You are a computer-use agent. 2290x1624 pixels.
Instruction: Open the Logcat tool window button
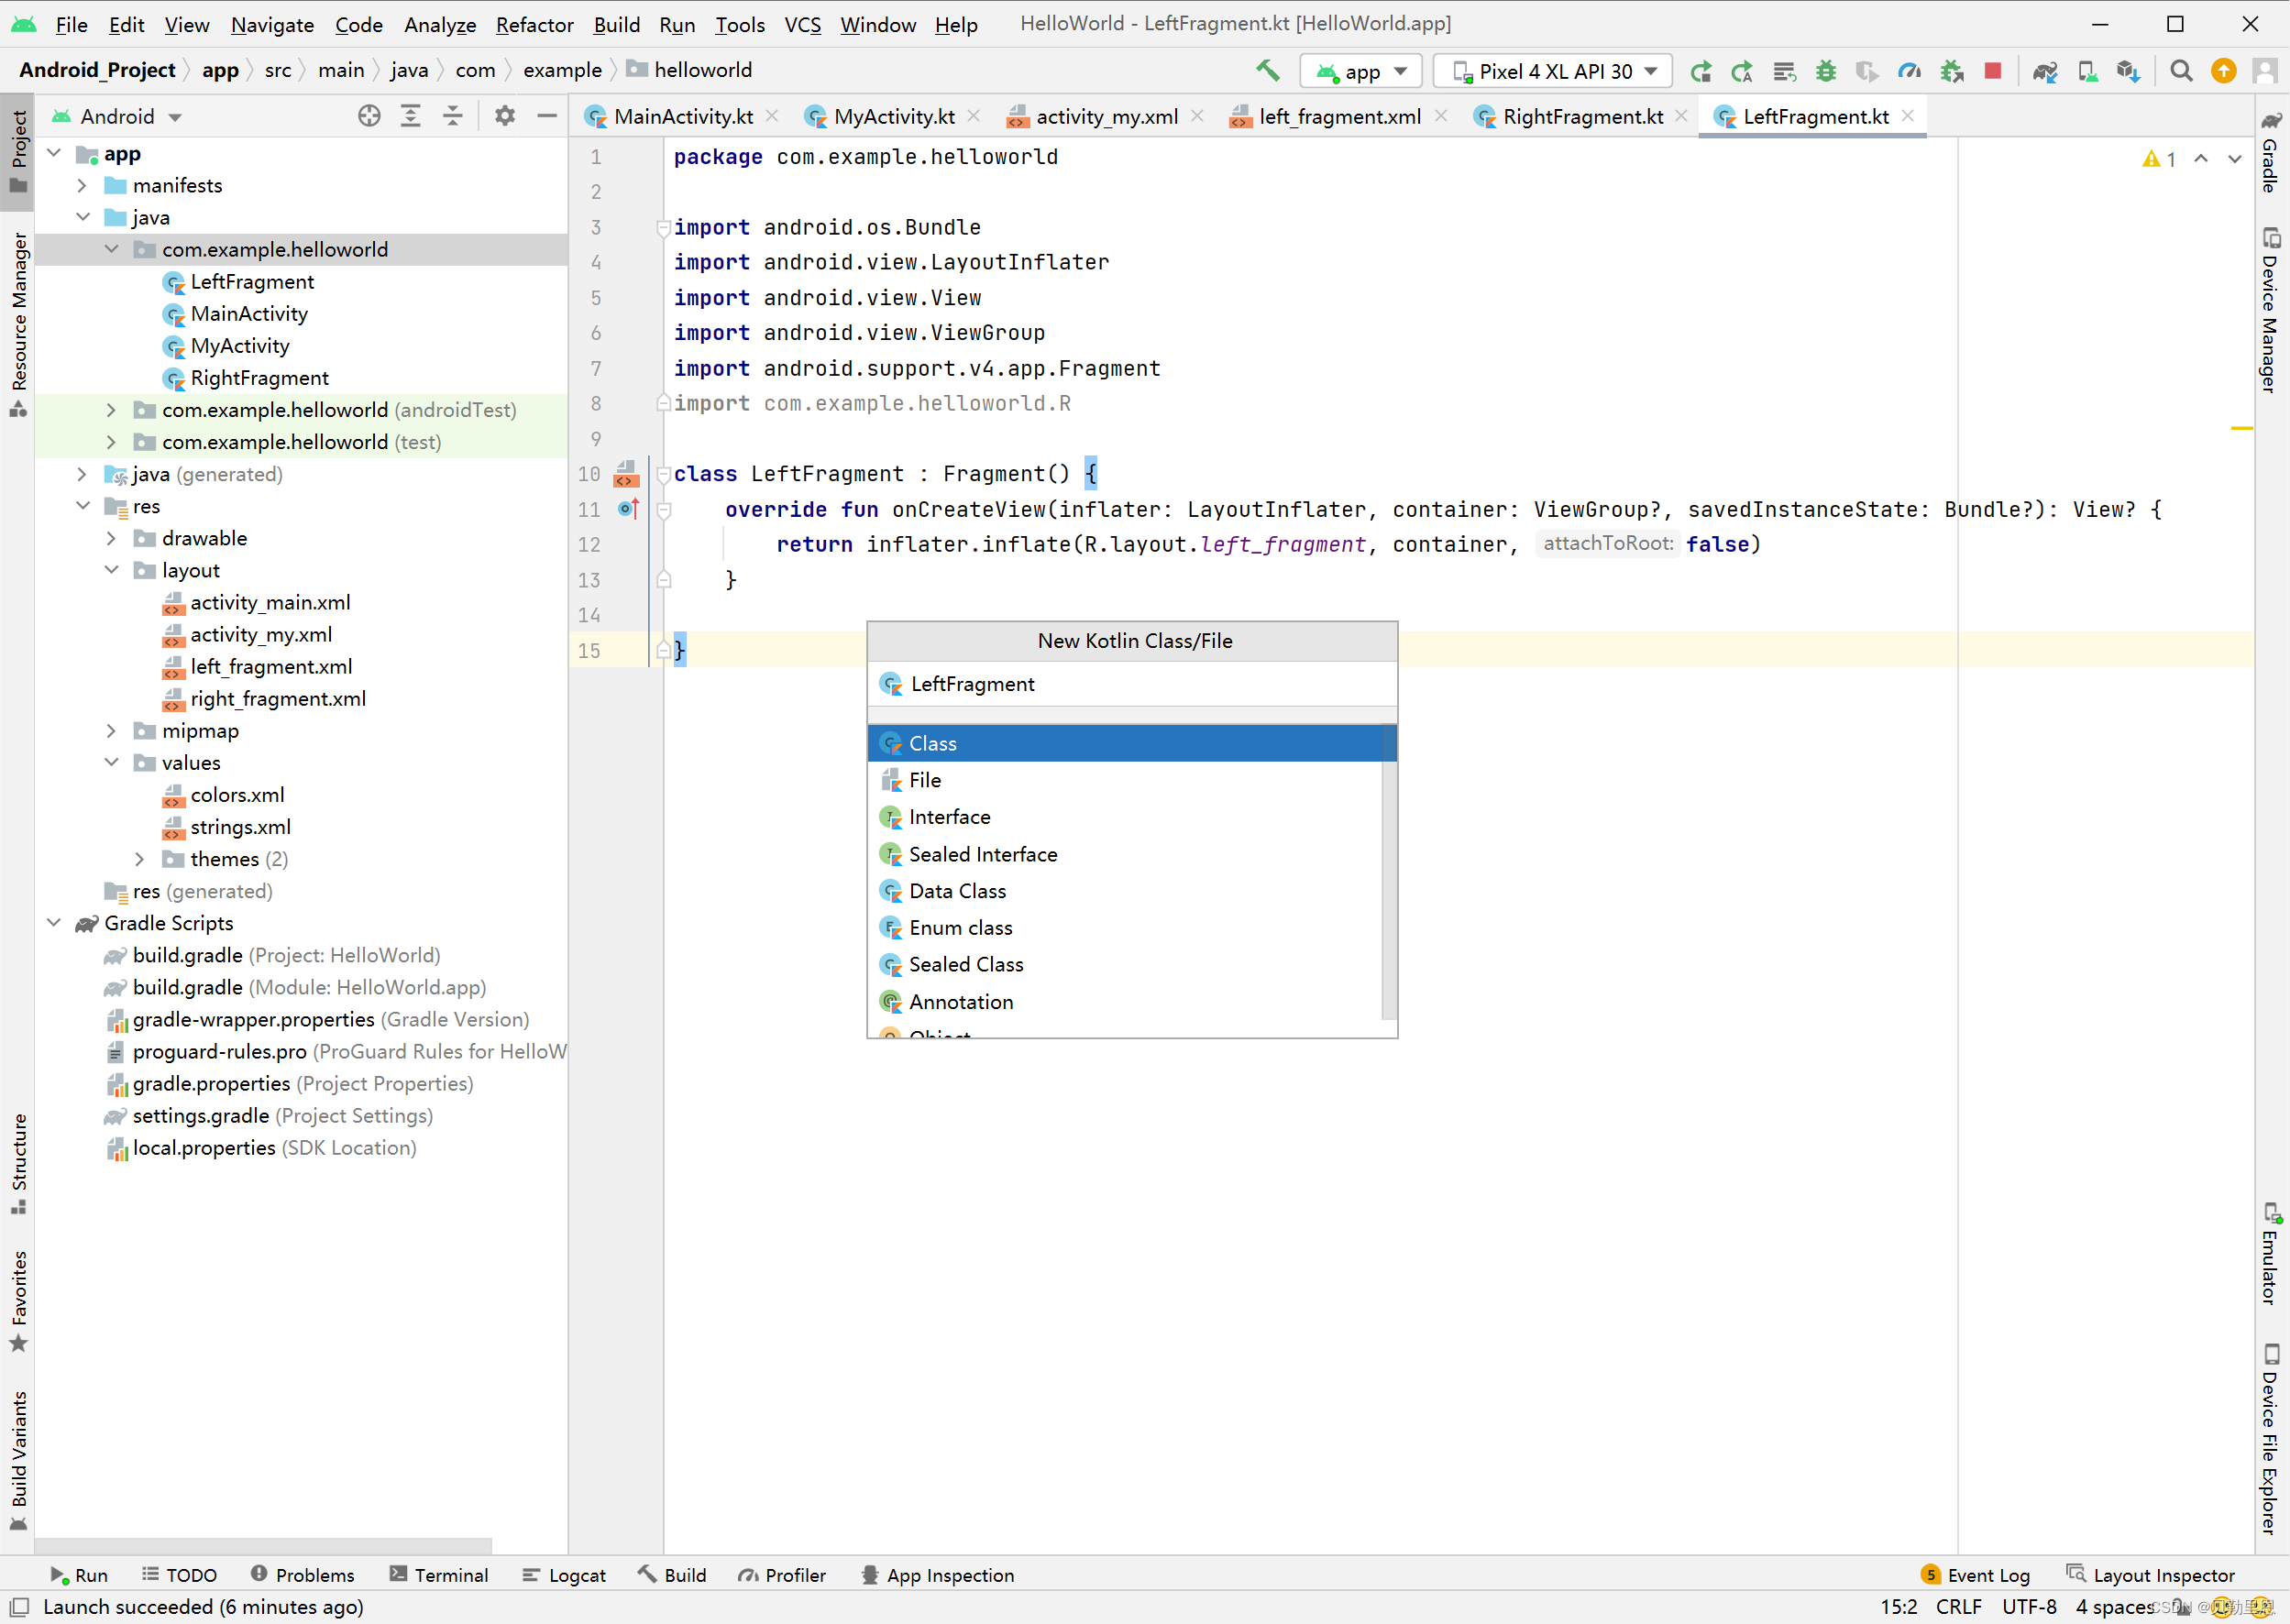(565, 1574)
